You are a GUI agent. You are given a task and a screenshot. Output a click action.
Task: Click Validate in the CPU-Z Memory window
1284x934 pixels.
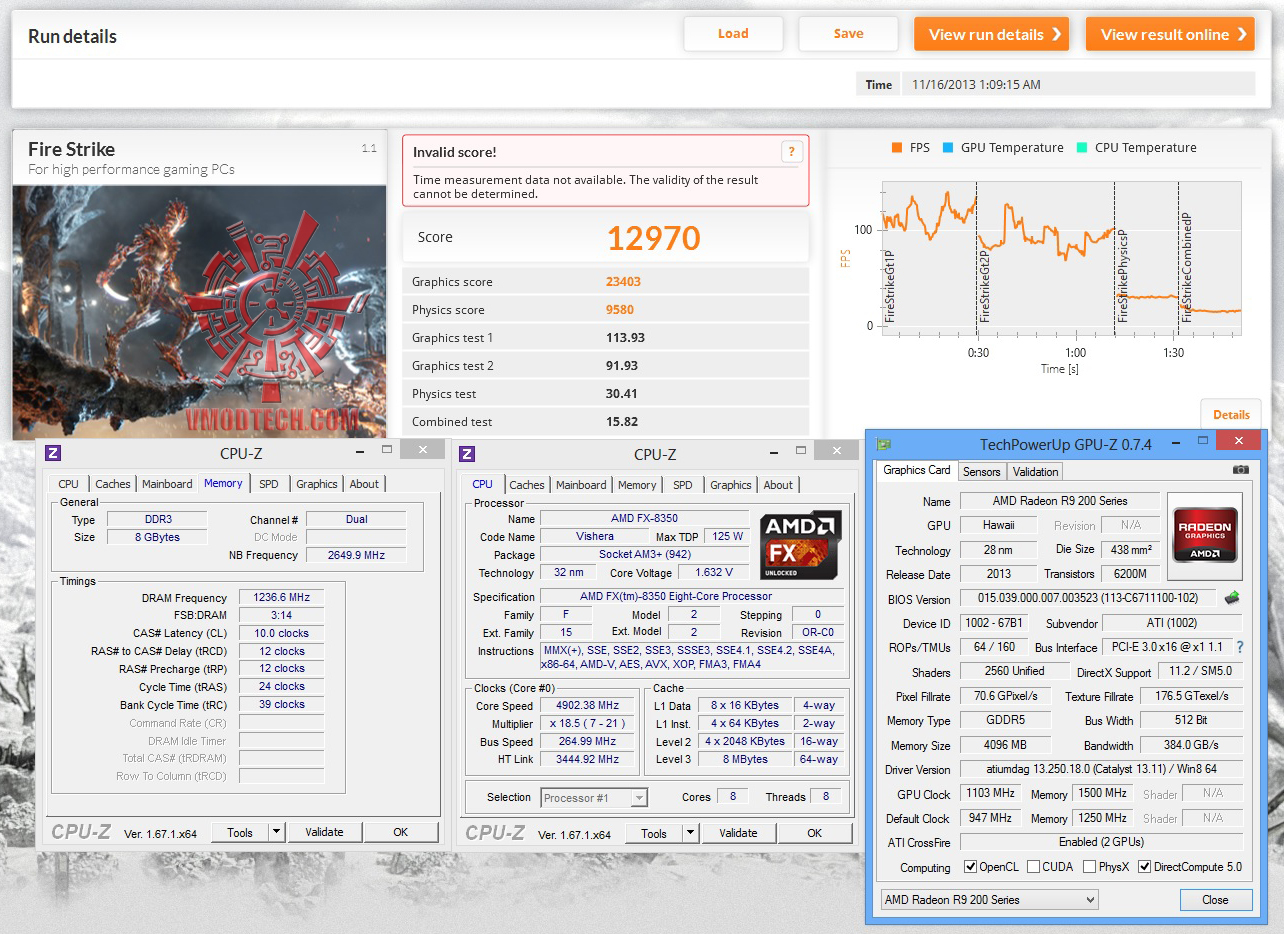pyautogui.click(x=324, y=832)
